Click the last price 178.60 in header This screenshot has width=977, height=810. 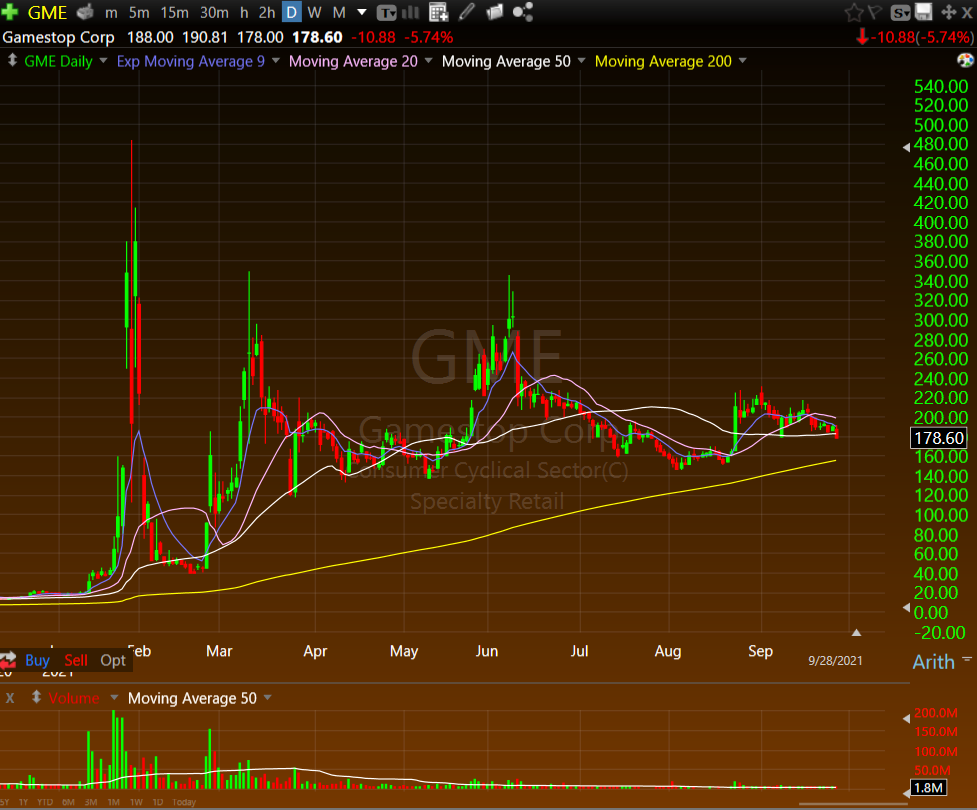click(317, 37)
